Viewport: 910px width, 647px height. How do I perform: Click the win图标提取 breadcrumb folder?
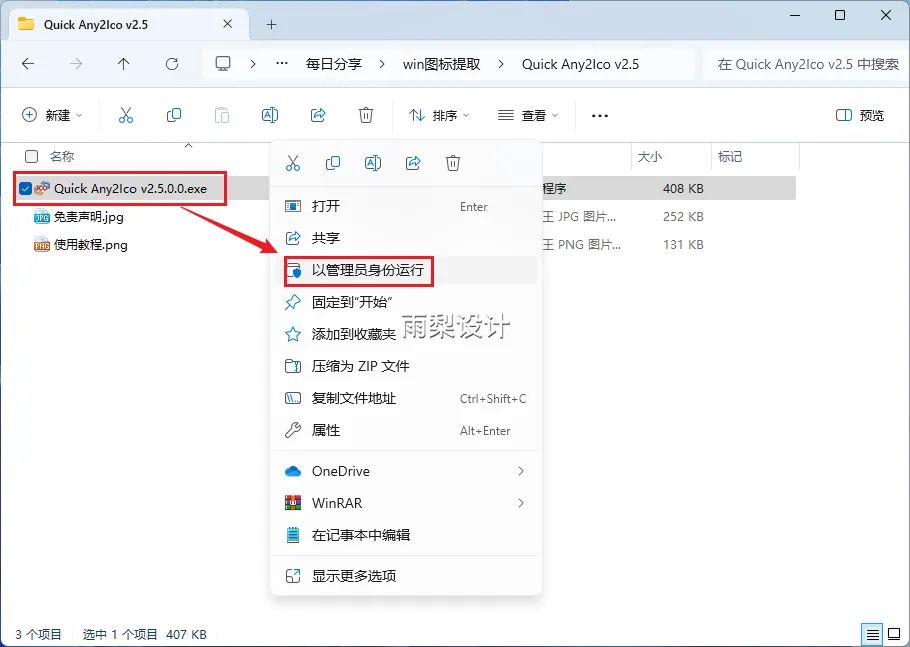click(442, 64)
